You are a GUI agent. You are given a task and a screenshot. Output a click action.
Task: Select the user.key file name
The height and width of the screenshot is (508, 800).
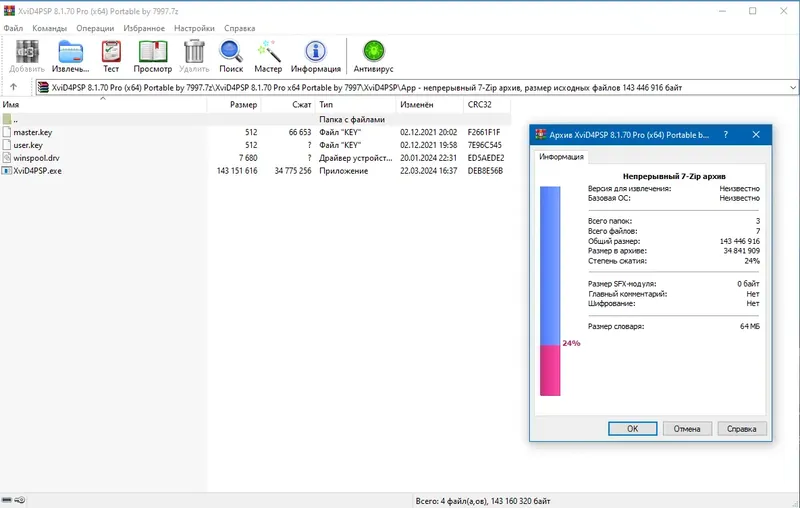(28, 145)
